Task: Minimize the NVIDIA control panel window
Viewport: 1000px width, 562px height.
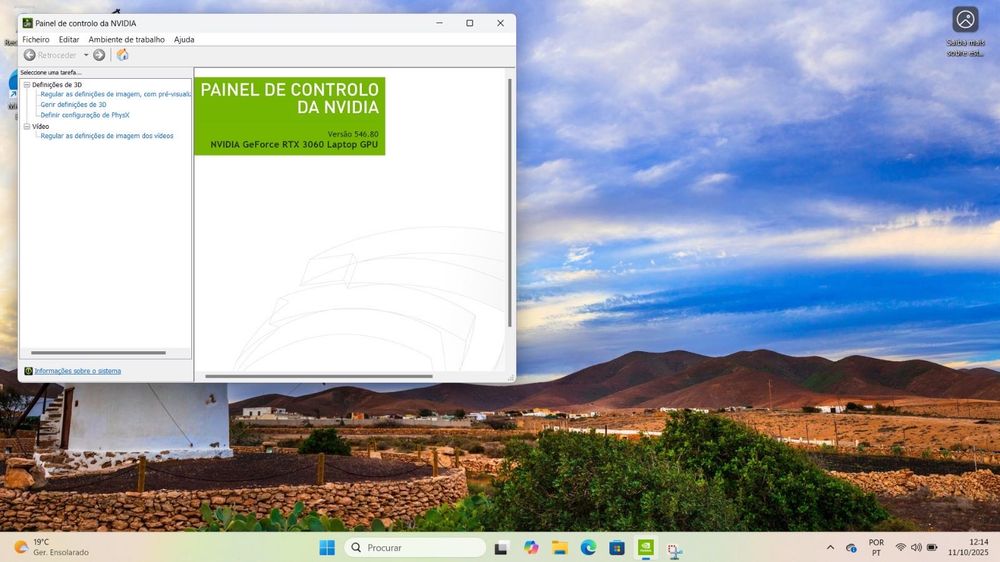Action: (x=439, y=23)
